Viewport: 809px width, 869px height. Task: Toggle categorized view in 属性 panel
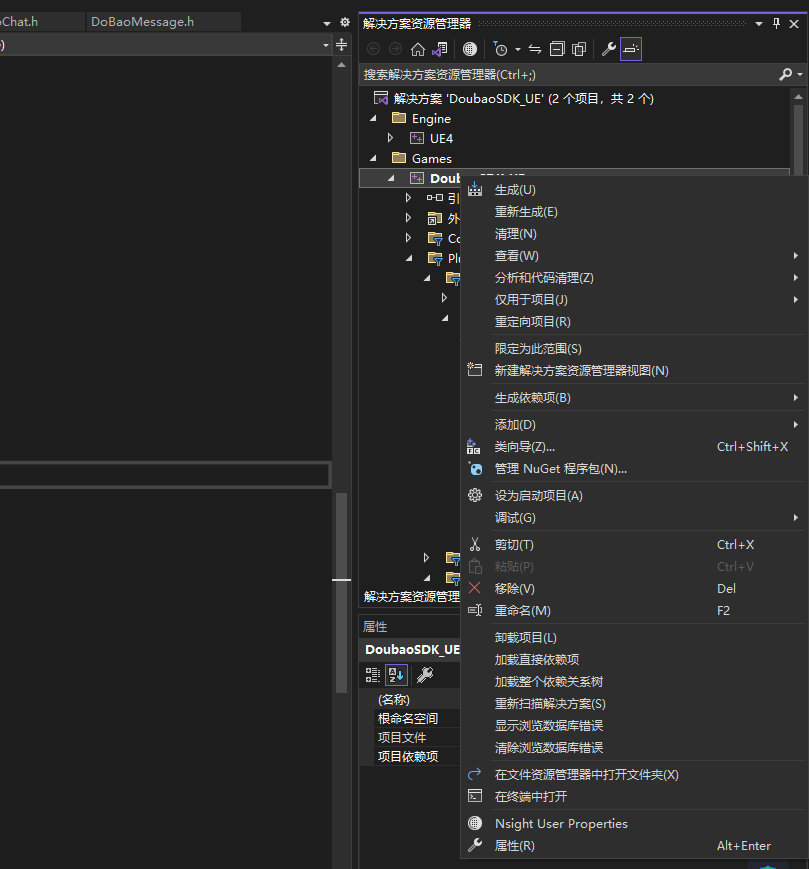(x=373, y=674)
